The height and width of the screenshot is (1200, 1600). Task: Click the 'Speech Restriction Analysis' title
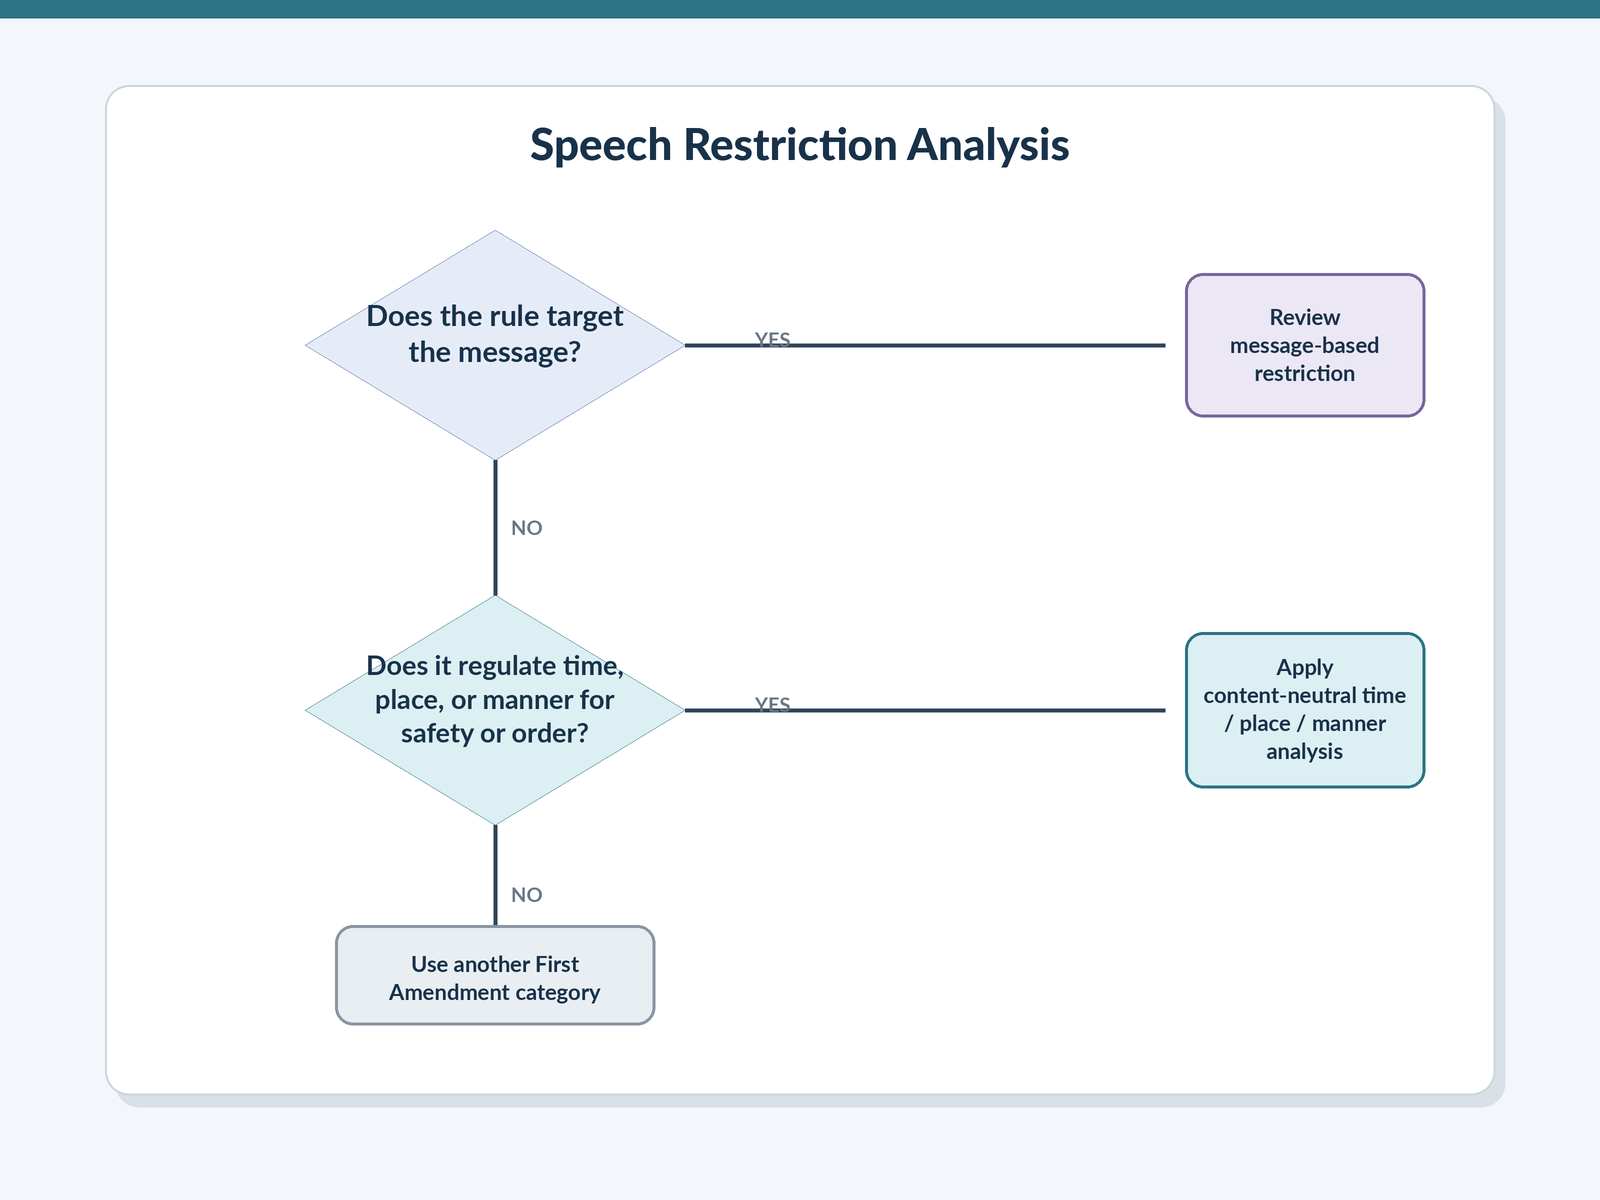pos(799,145)
